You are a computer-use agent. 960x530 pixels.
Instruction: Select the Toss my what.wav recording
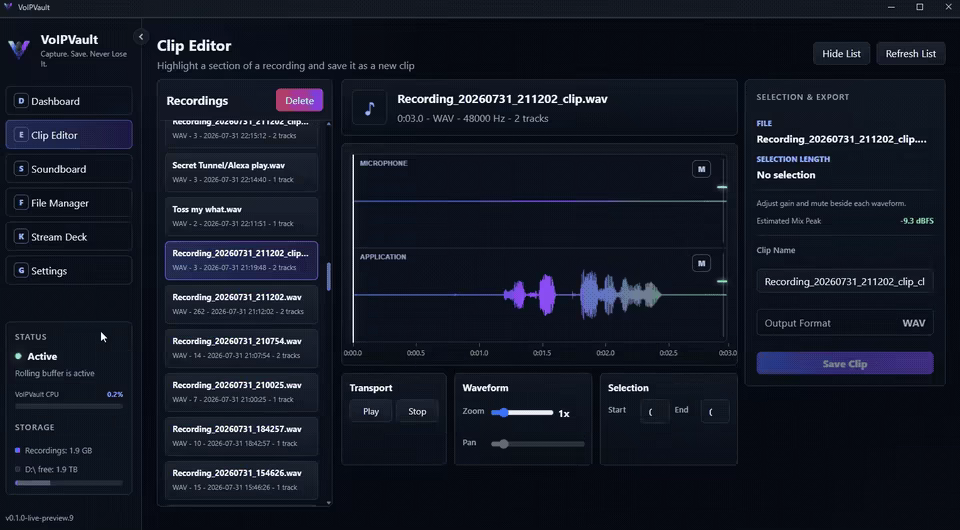(241, 216)
